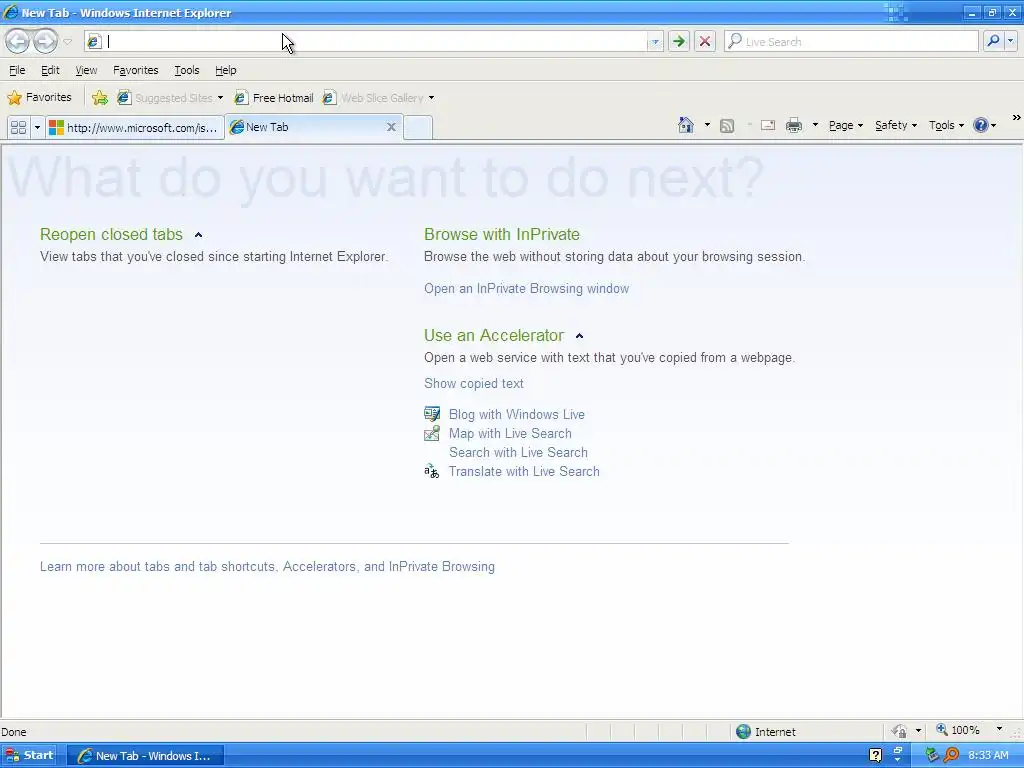Image resolution: width=1024 pixels, height=768 pixels.
Task: Expand the address bar autocomplete dropdown
Action: pos(654,42)
